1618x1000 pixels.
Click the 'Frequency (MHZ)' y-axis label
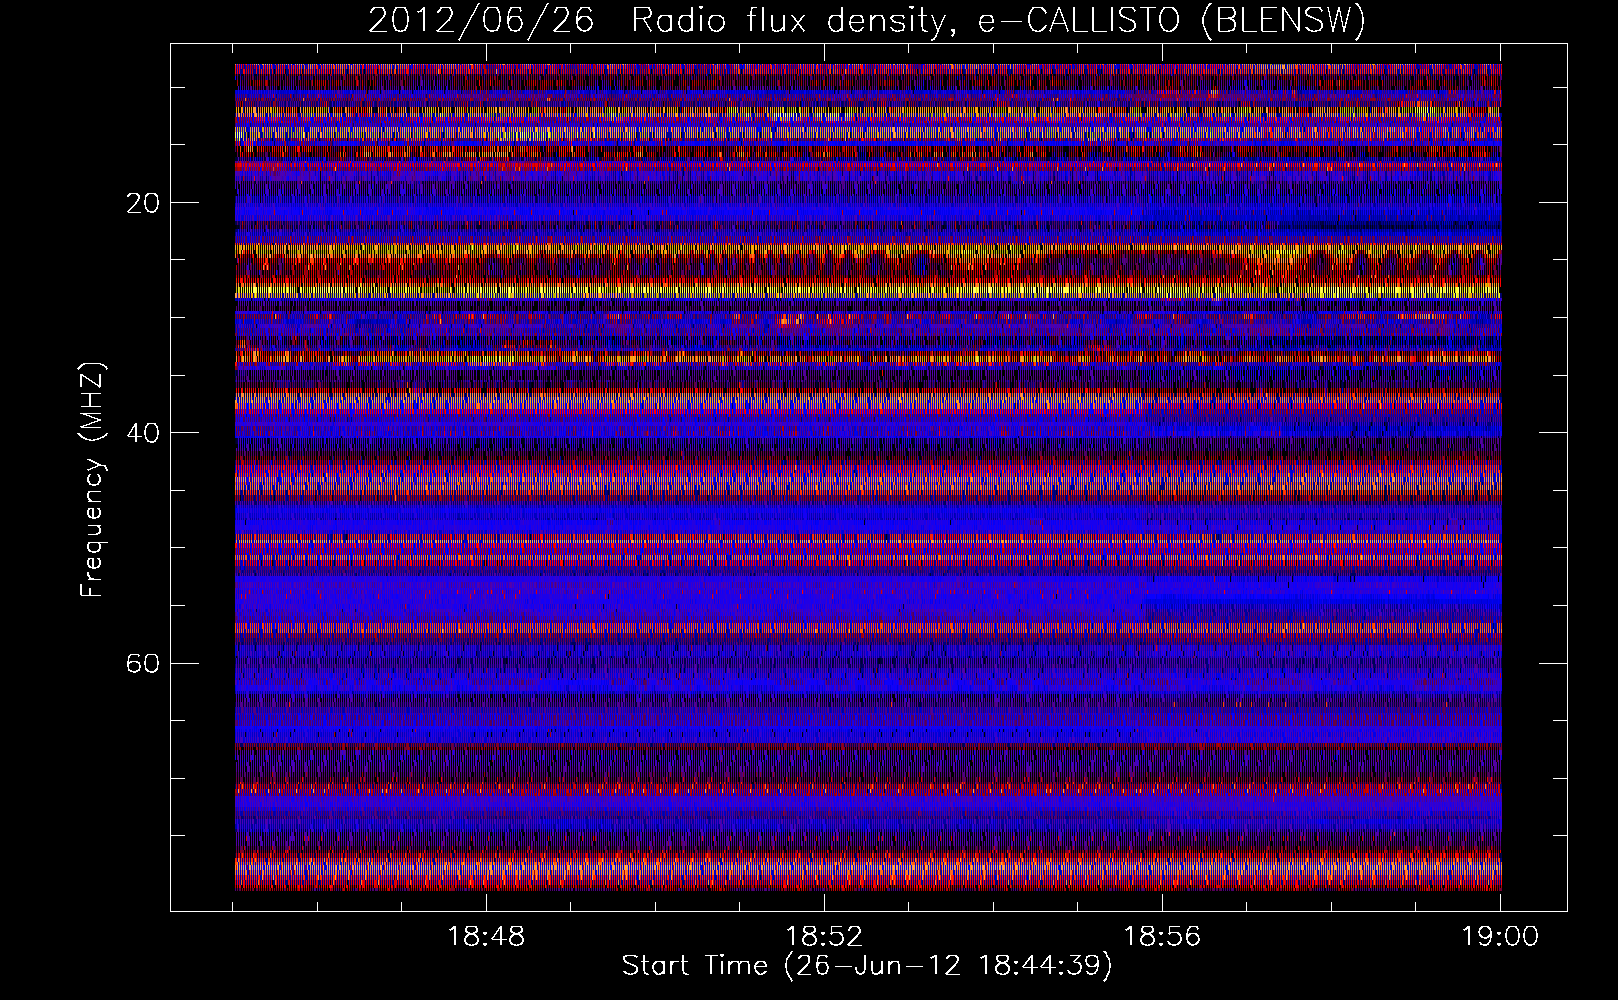[92, 480]
